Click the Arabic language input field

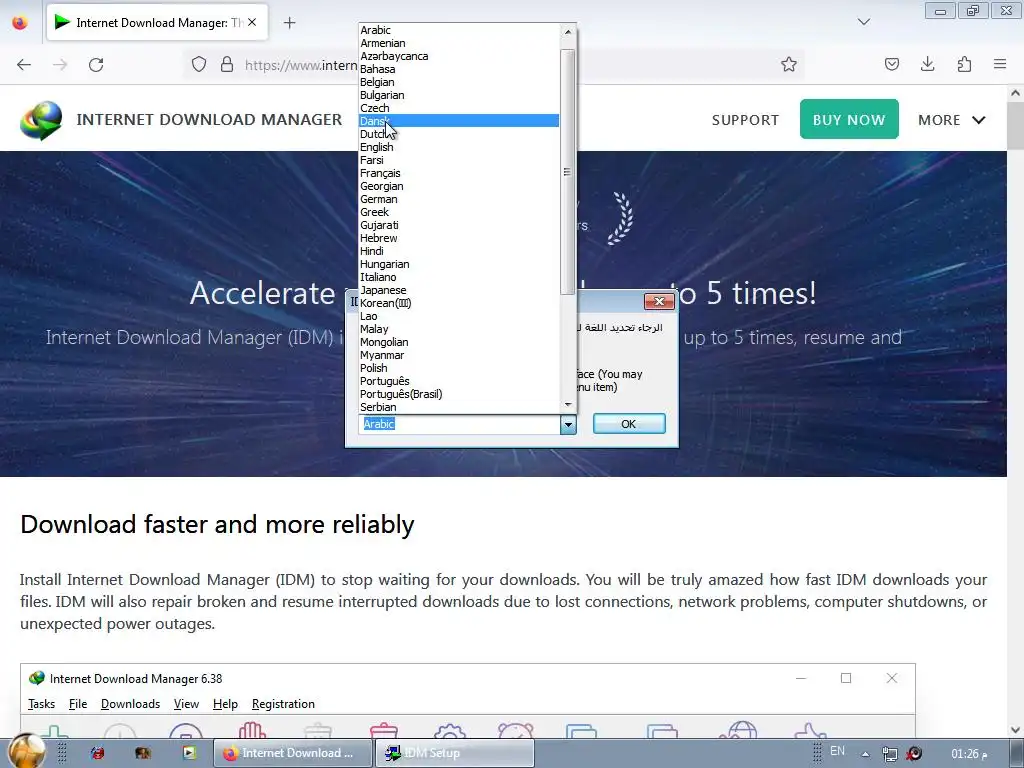point(459,424)
